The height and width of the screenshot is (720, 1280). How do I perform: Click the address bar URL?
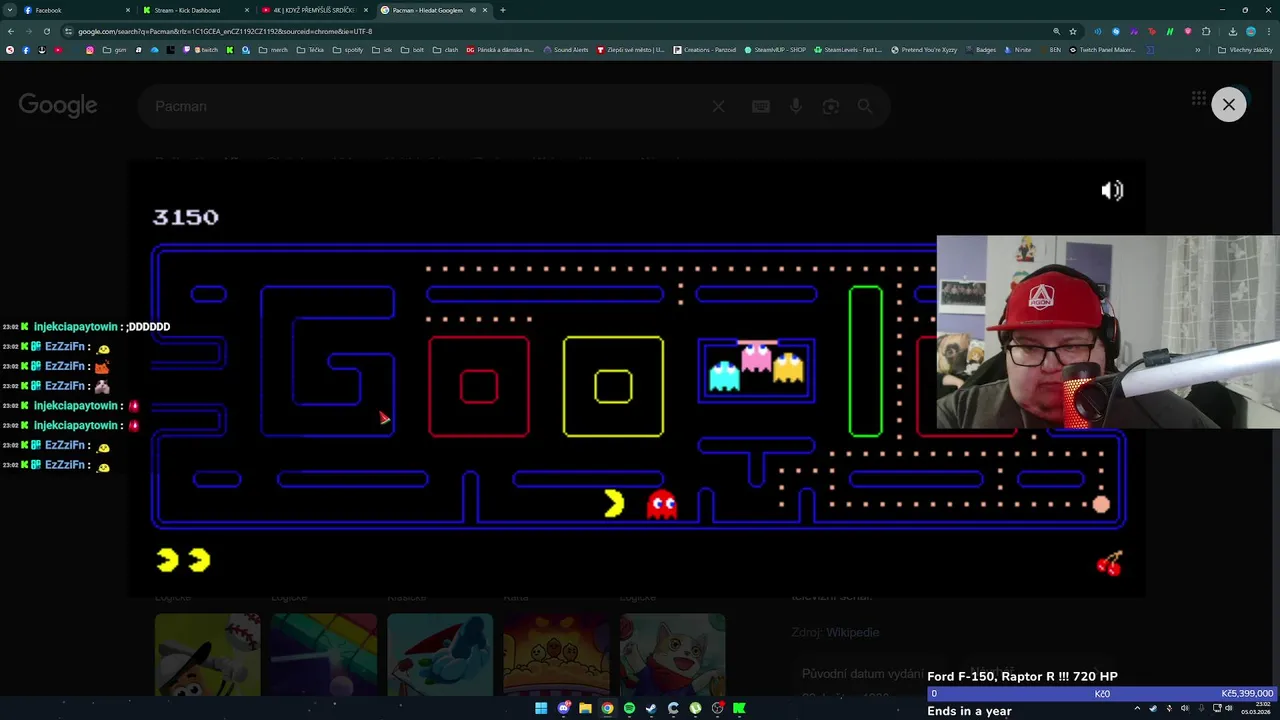tap(225, 31)
